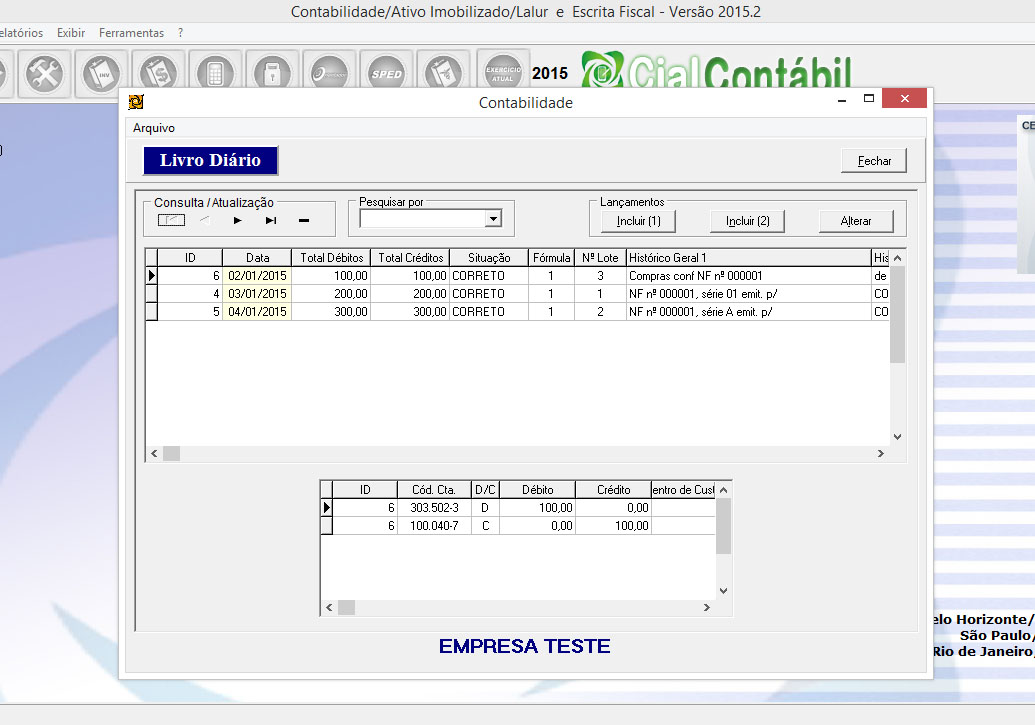Screen dimensions: 1035x725
Task: Jump to last record arrow
Action: (271, 220)
